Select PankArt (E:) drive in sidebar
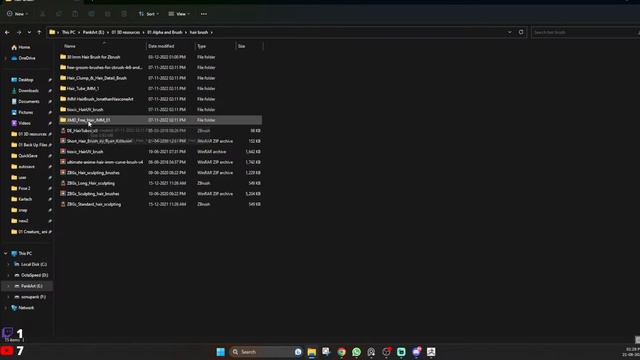The width and height of the screenshot is (640, 360). (31, 286)
